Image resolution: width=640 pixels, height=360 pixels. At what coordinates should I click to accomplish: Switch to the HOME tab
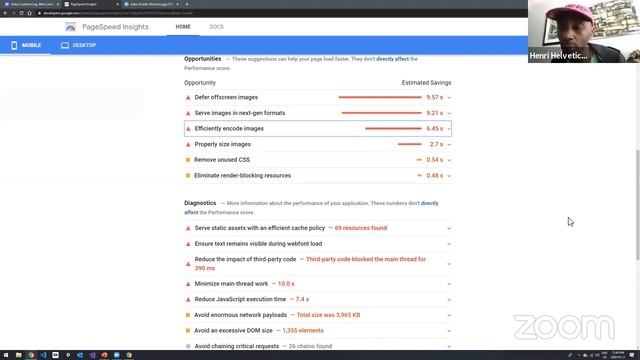183,27
